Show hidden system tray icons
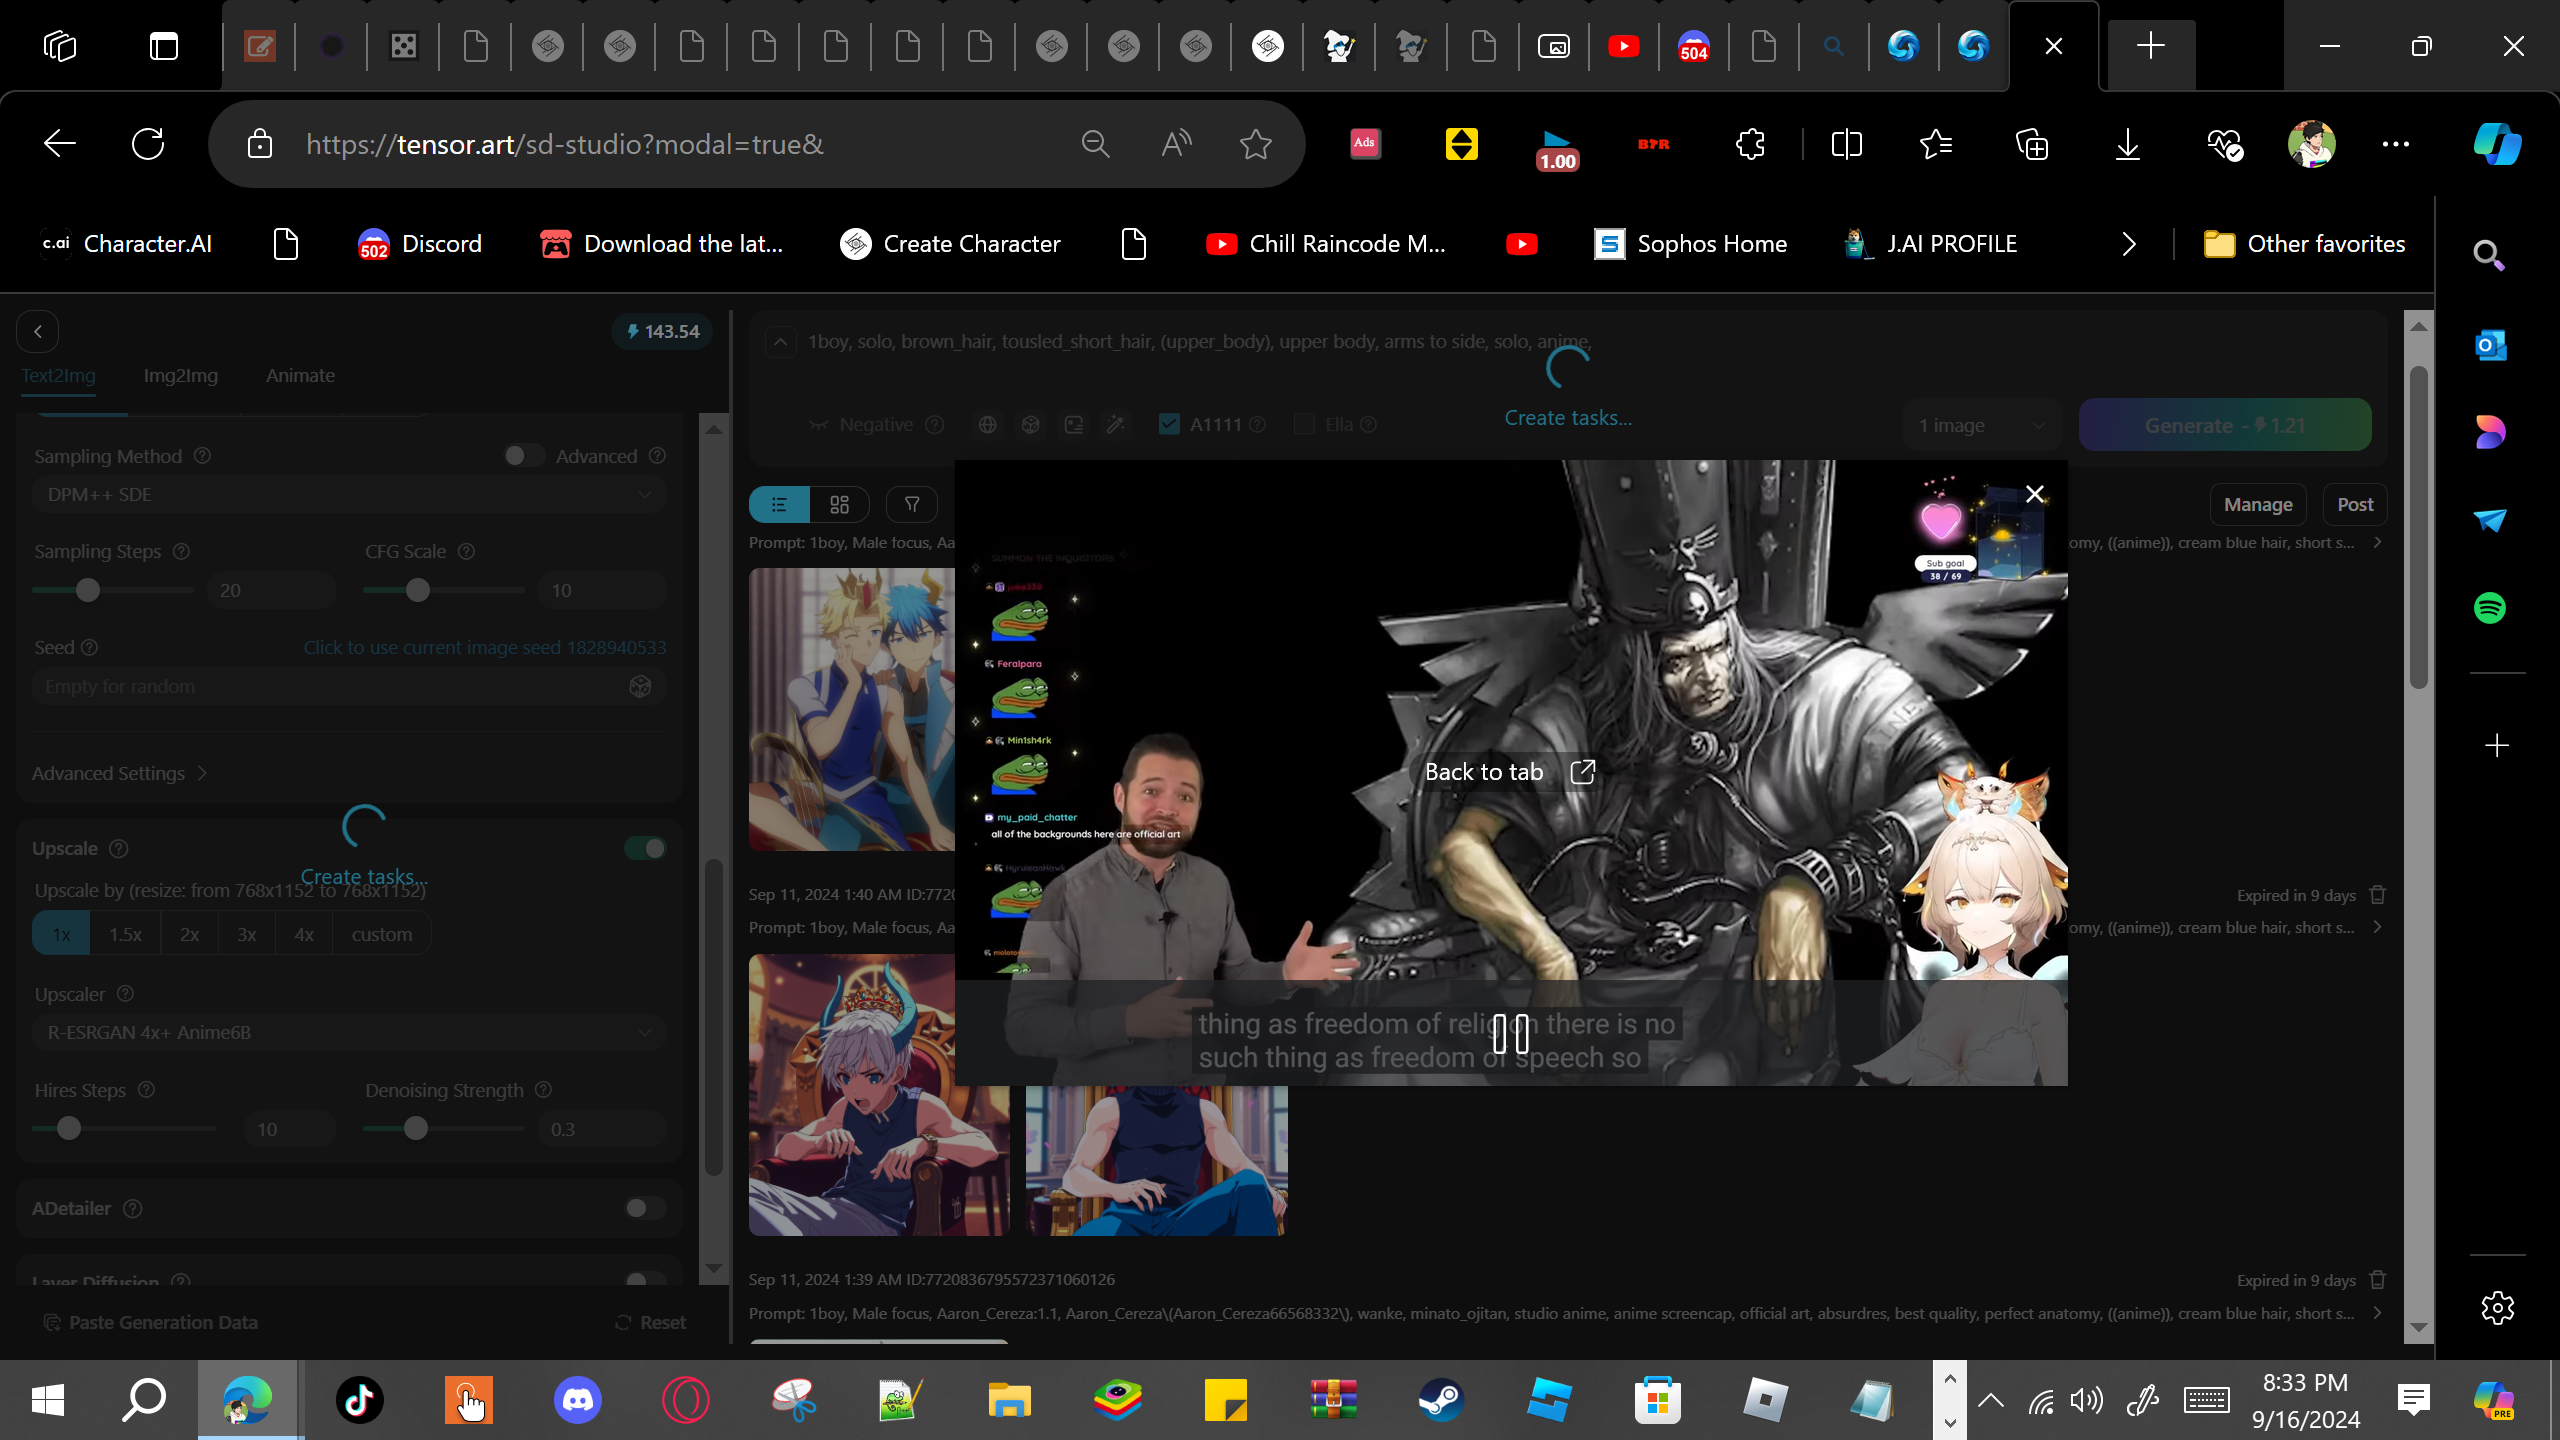This screenshot has width=2560, height=1440. coord(1990,1400)
